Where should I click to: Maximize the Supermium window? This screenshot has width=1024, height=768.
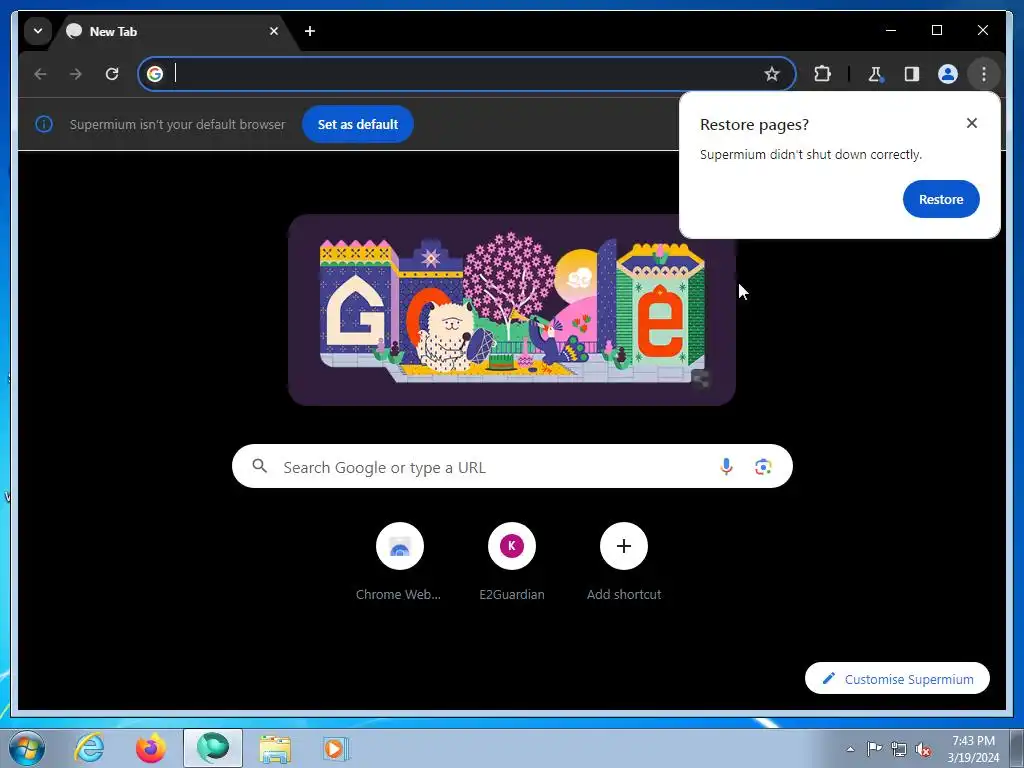(936, 30)
